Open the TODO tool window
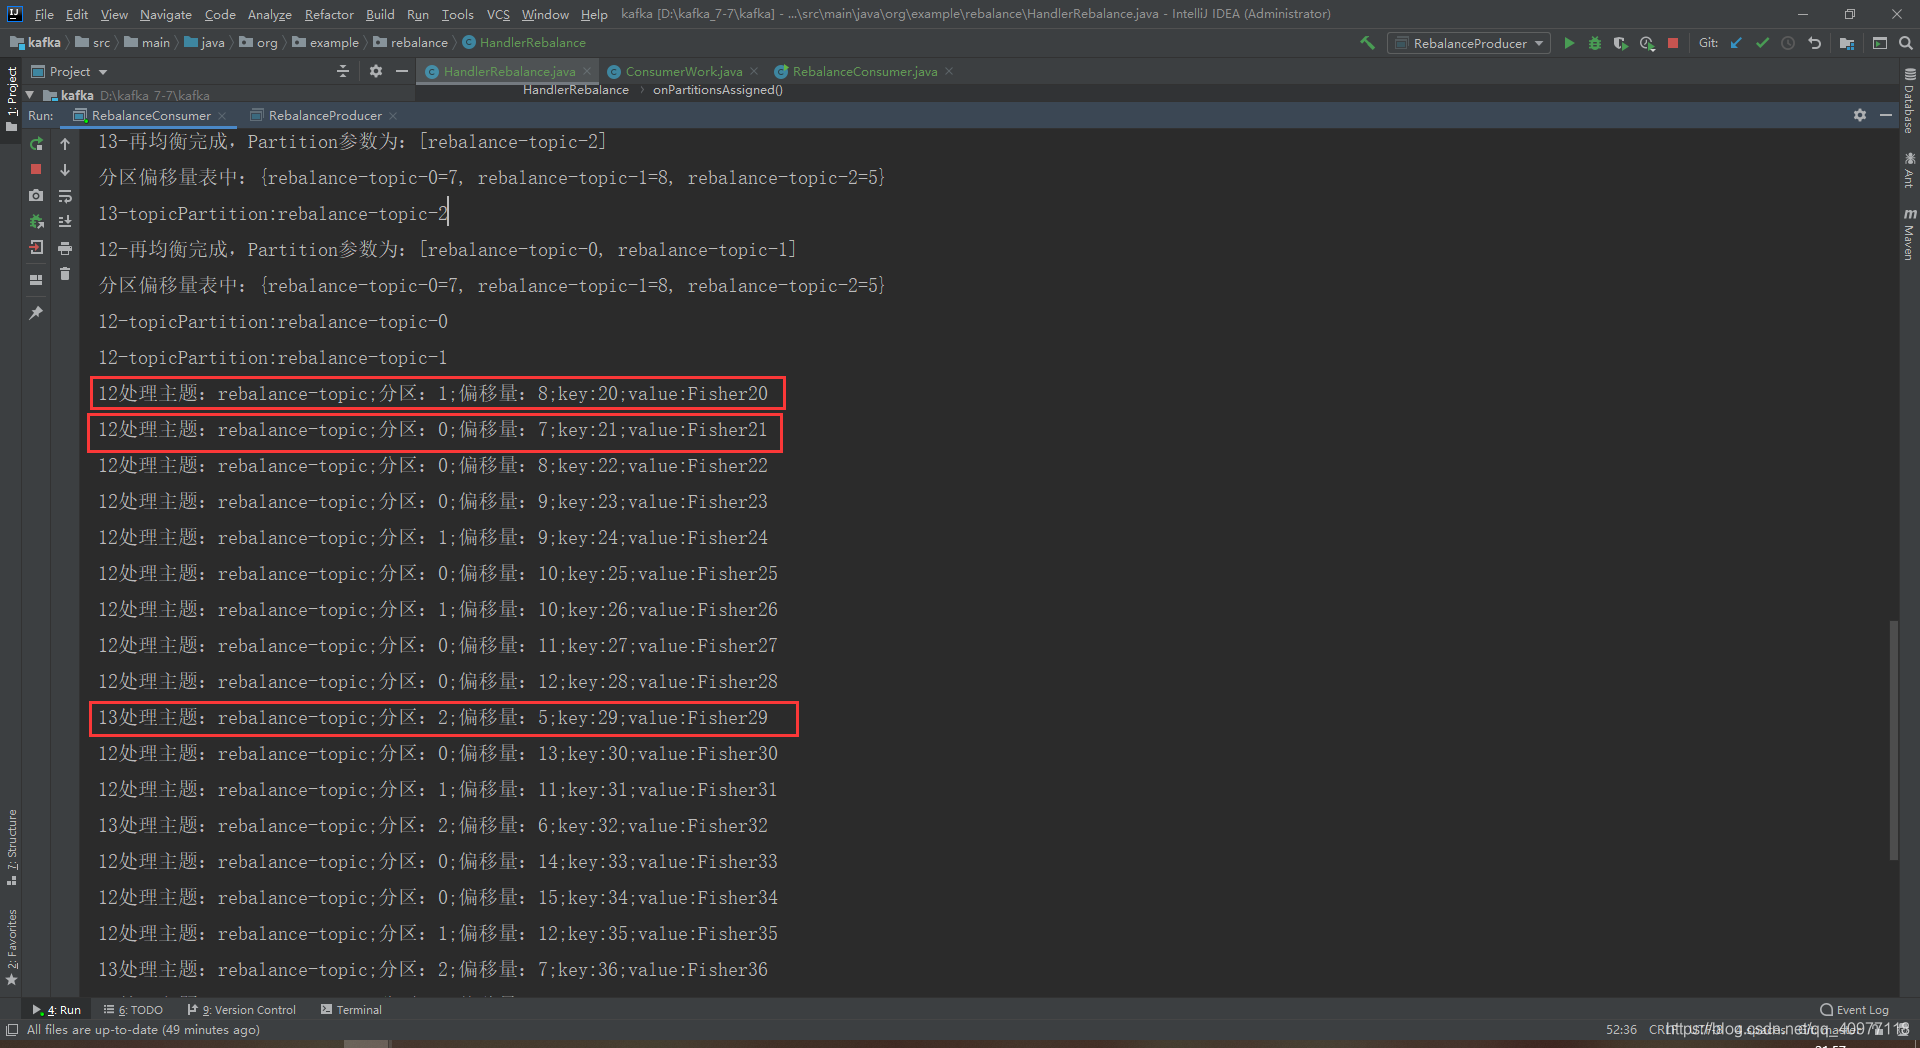 pyautogui.click(x=133, y=1010)
